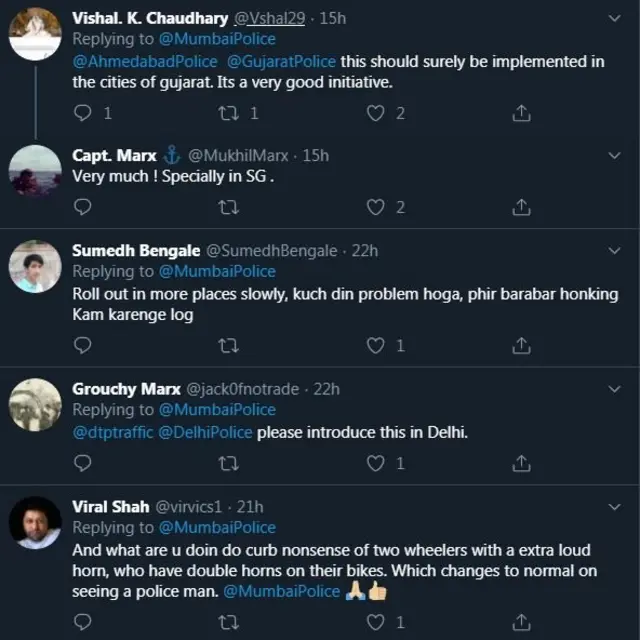
Task: Click Grouchy Marx's avatar image
Action: pyautogui.click(x=36, y=404)
